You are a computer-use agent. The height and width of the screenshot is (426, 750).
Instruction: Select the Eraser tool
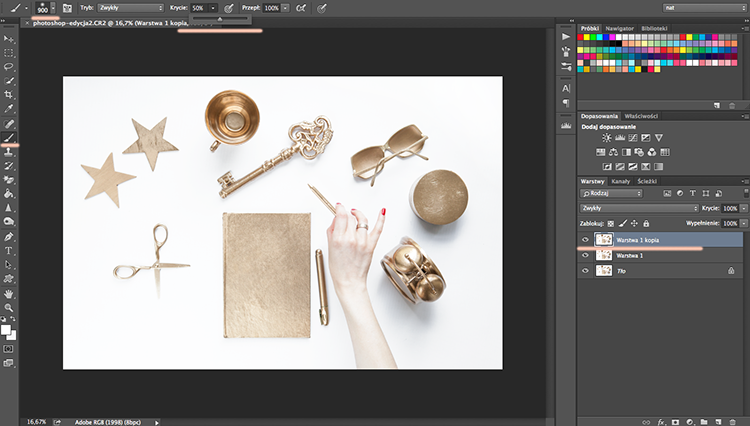pos(9,180)
